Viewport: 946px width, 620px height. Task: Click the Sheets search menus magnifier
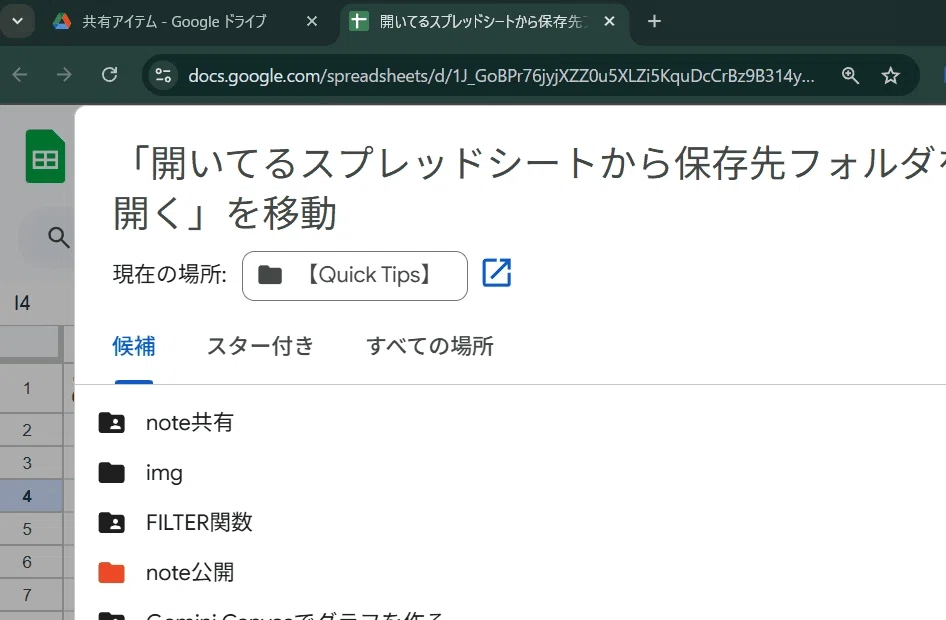coord(59,237)
